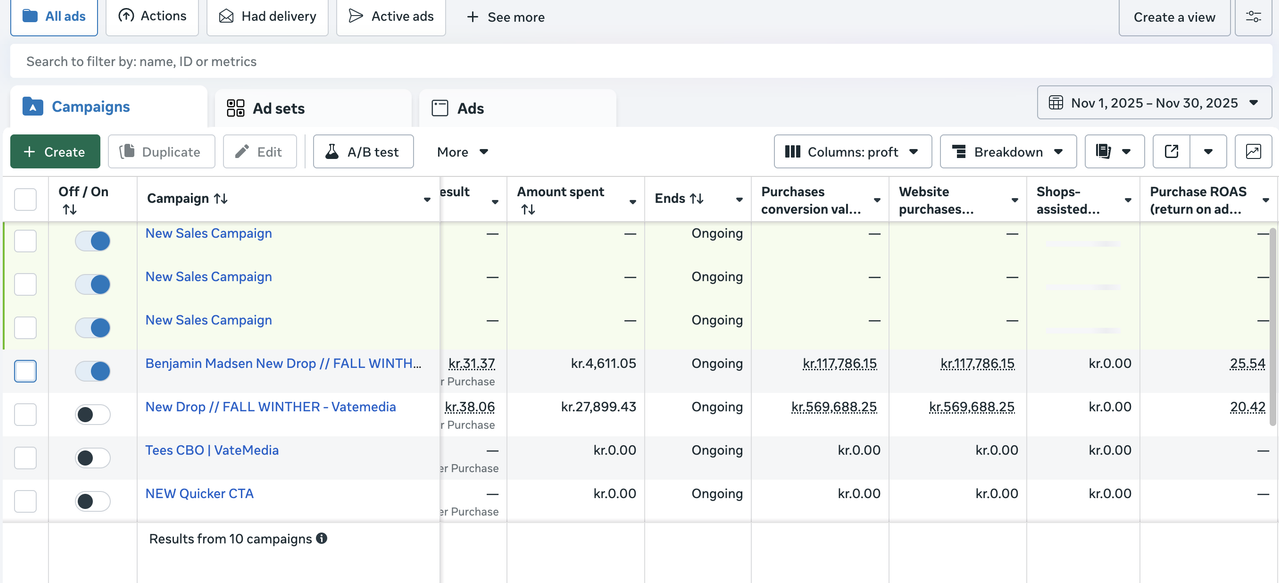Screen dimensions: 1279x583
Task: Click the green Create button
Action: coord(55,152)
